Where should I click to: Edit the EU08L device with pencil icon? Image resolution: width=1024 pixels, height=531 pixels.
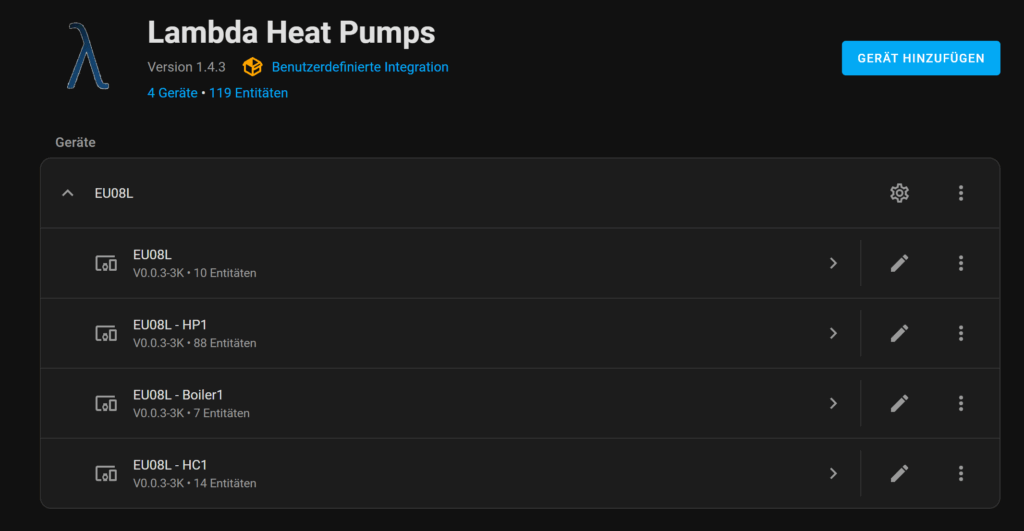click(x=899, y=263)
